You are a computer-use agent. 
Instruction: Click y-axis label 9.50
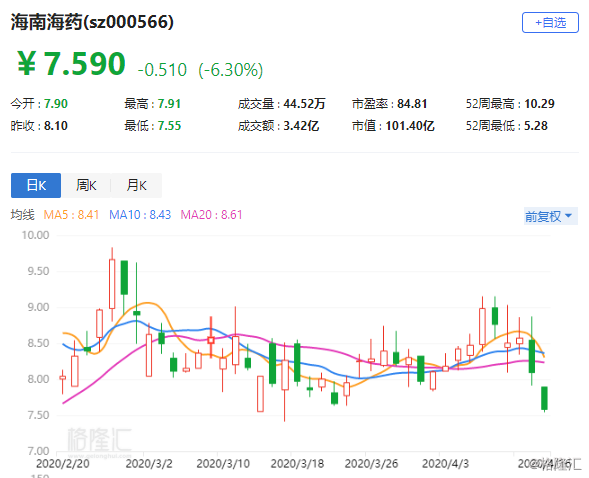(38, 271)
